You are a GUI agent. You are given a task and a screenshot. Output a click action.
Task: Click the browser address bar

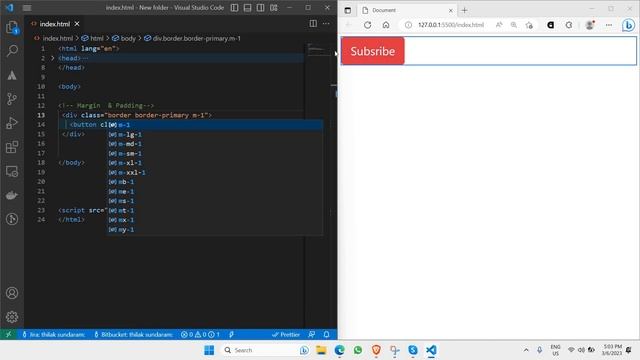451,25
